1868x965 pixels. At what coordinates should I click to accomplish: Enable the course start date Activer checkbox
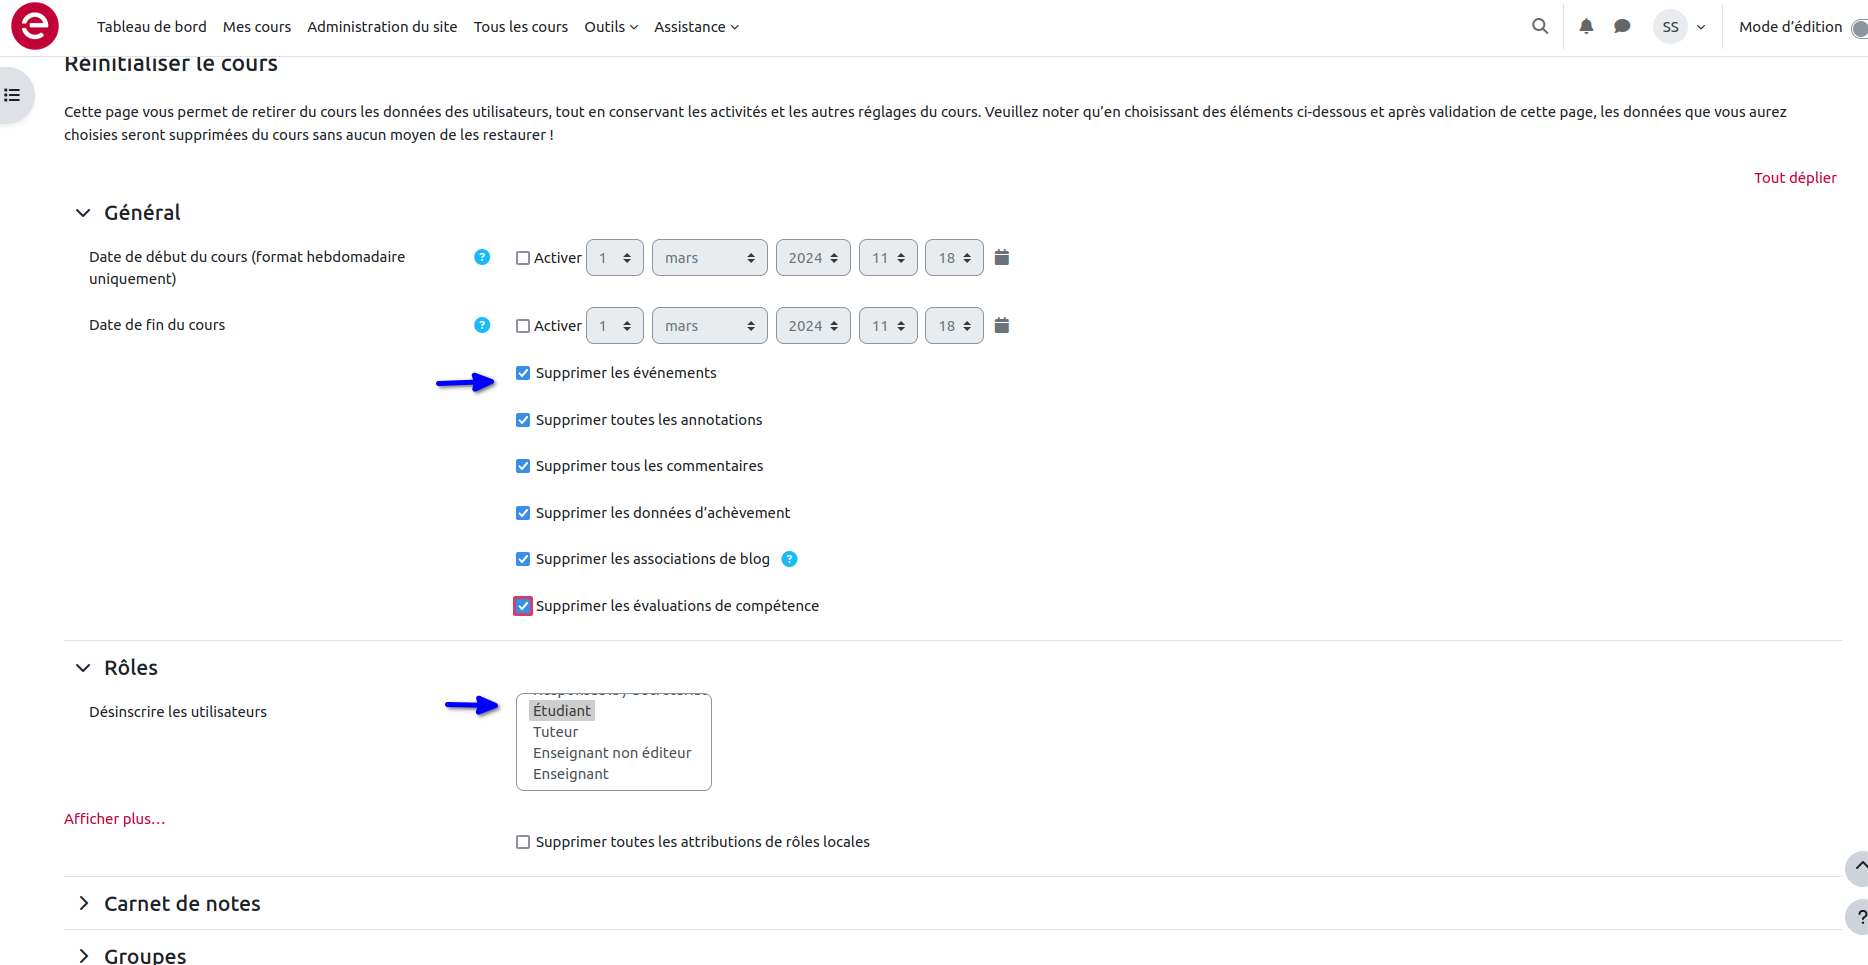click(x=523, y=258)
